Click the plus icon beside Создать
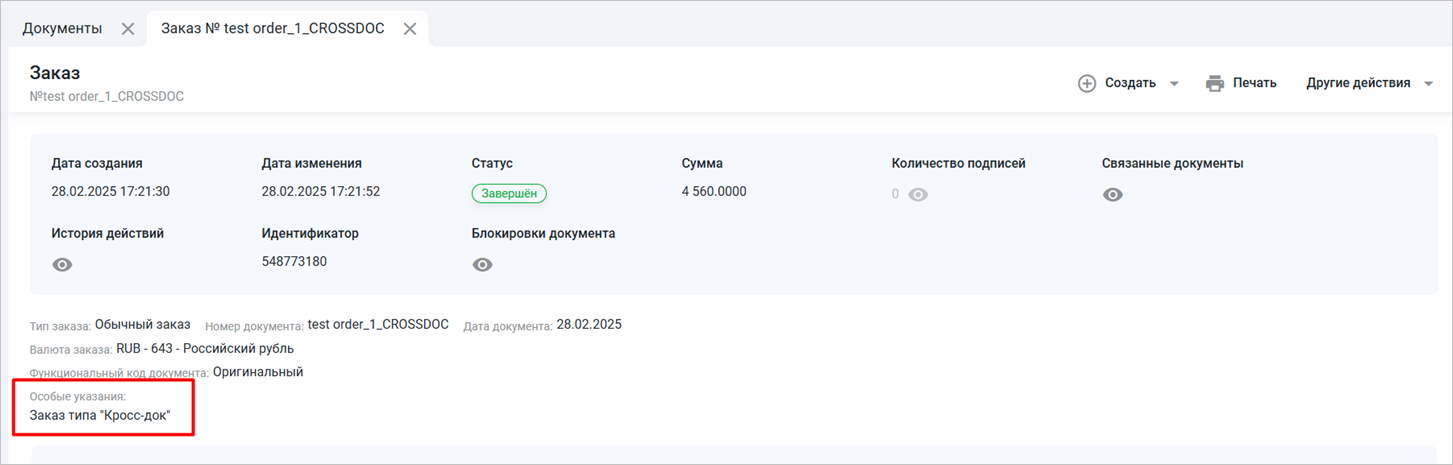The width and height of the screenshot is (1453, 465). pyautogui.click(x=1087, y=83)
